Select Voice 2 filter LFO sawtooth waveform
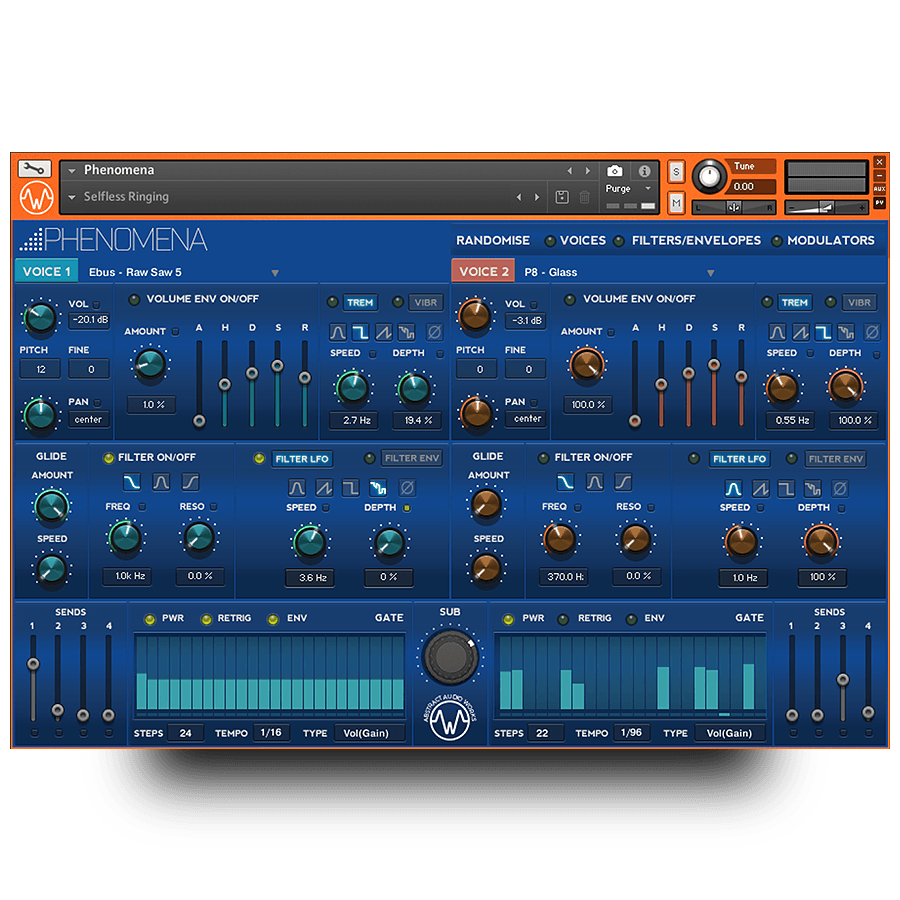 click(761, 488)
